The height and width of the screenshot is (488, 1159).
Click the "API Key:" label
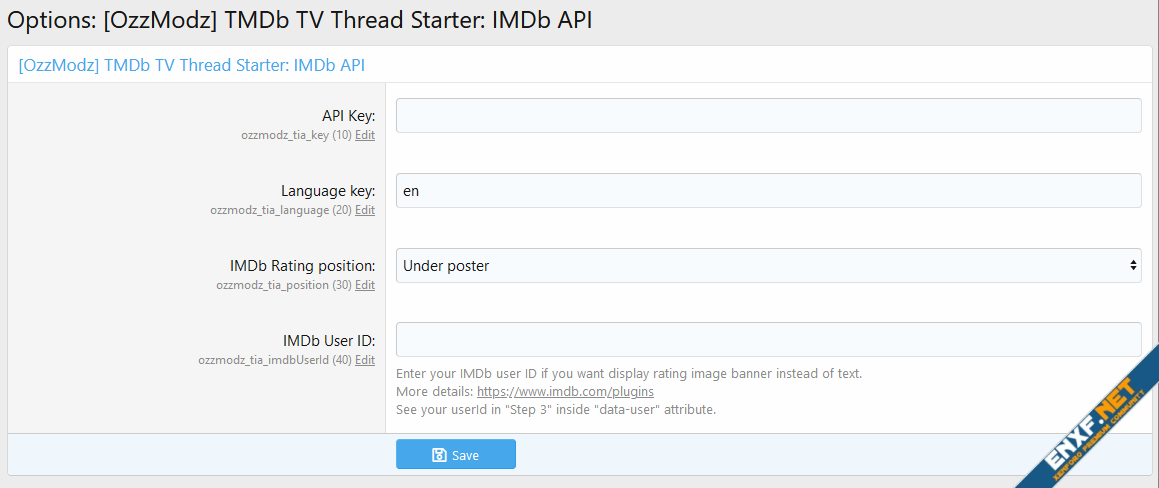click(x=348, y=116)
